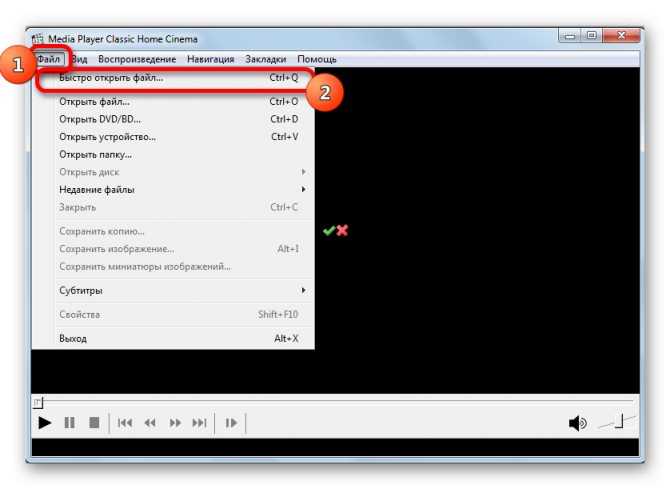This screenshot has height=489, width=670.
Task: Close the Media Player Classic window
Action: click(x=622, y=36)
